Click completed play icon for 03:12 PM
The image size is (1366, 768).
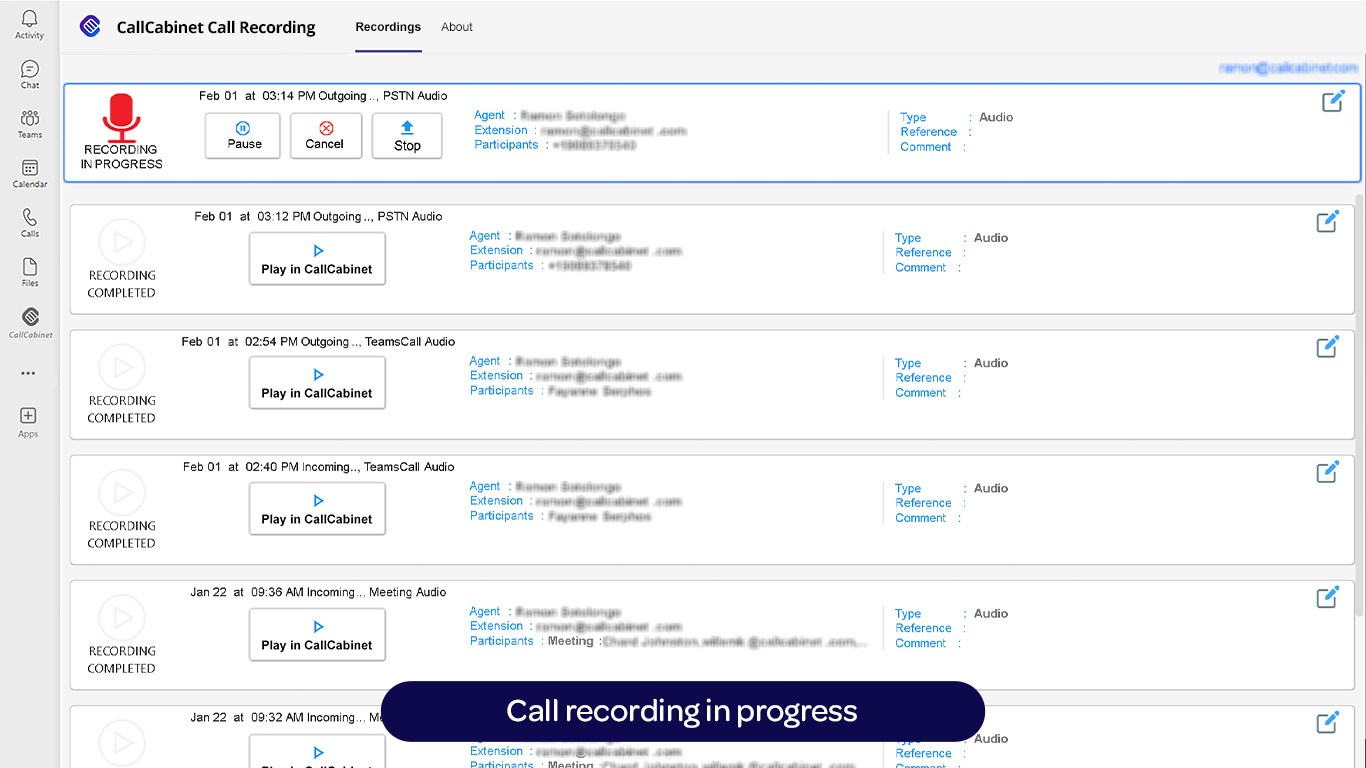click(122, 242)
